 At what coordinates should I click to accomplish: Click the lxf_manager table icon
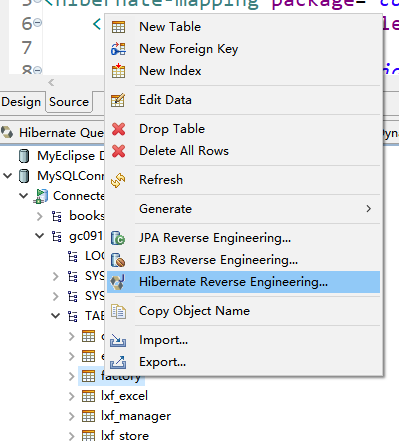(x=88, y=416)
